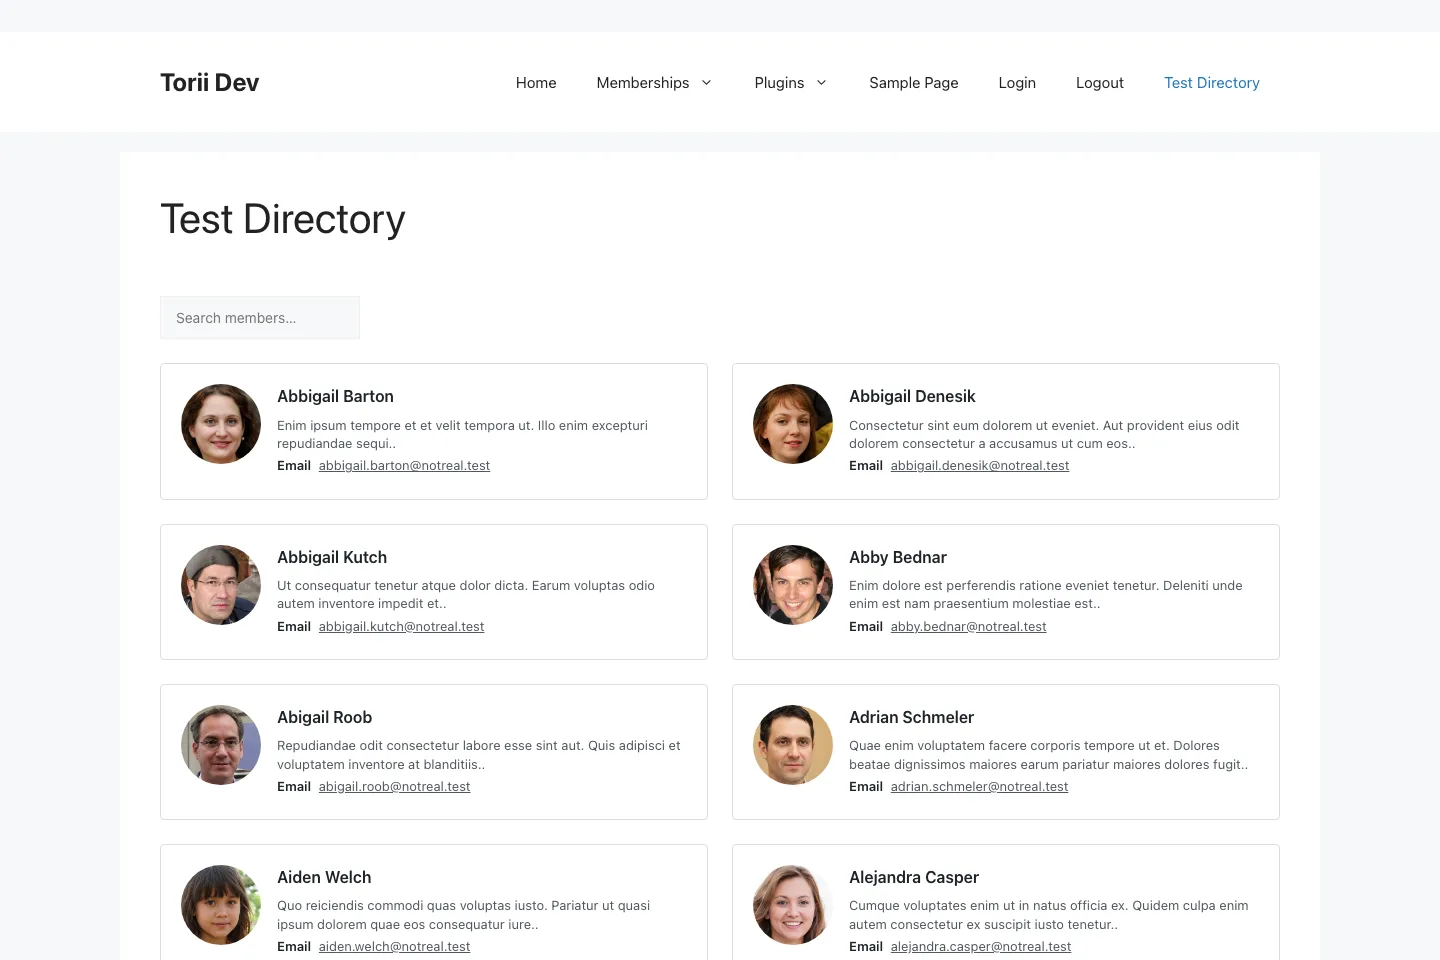
Task: Open the Home menu item
Action: pos(536,82)
